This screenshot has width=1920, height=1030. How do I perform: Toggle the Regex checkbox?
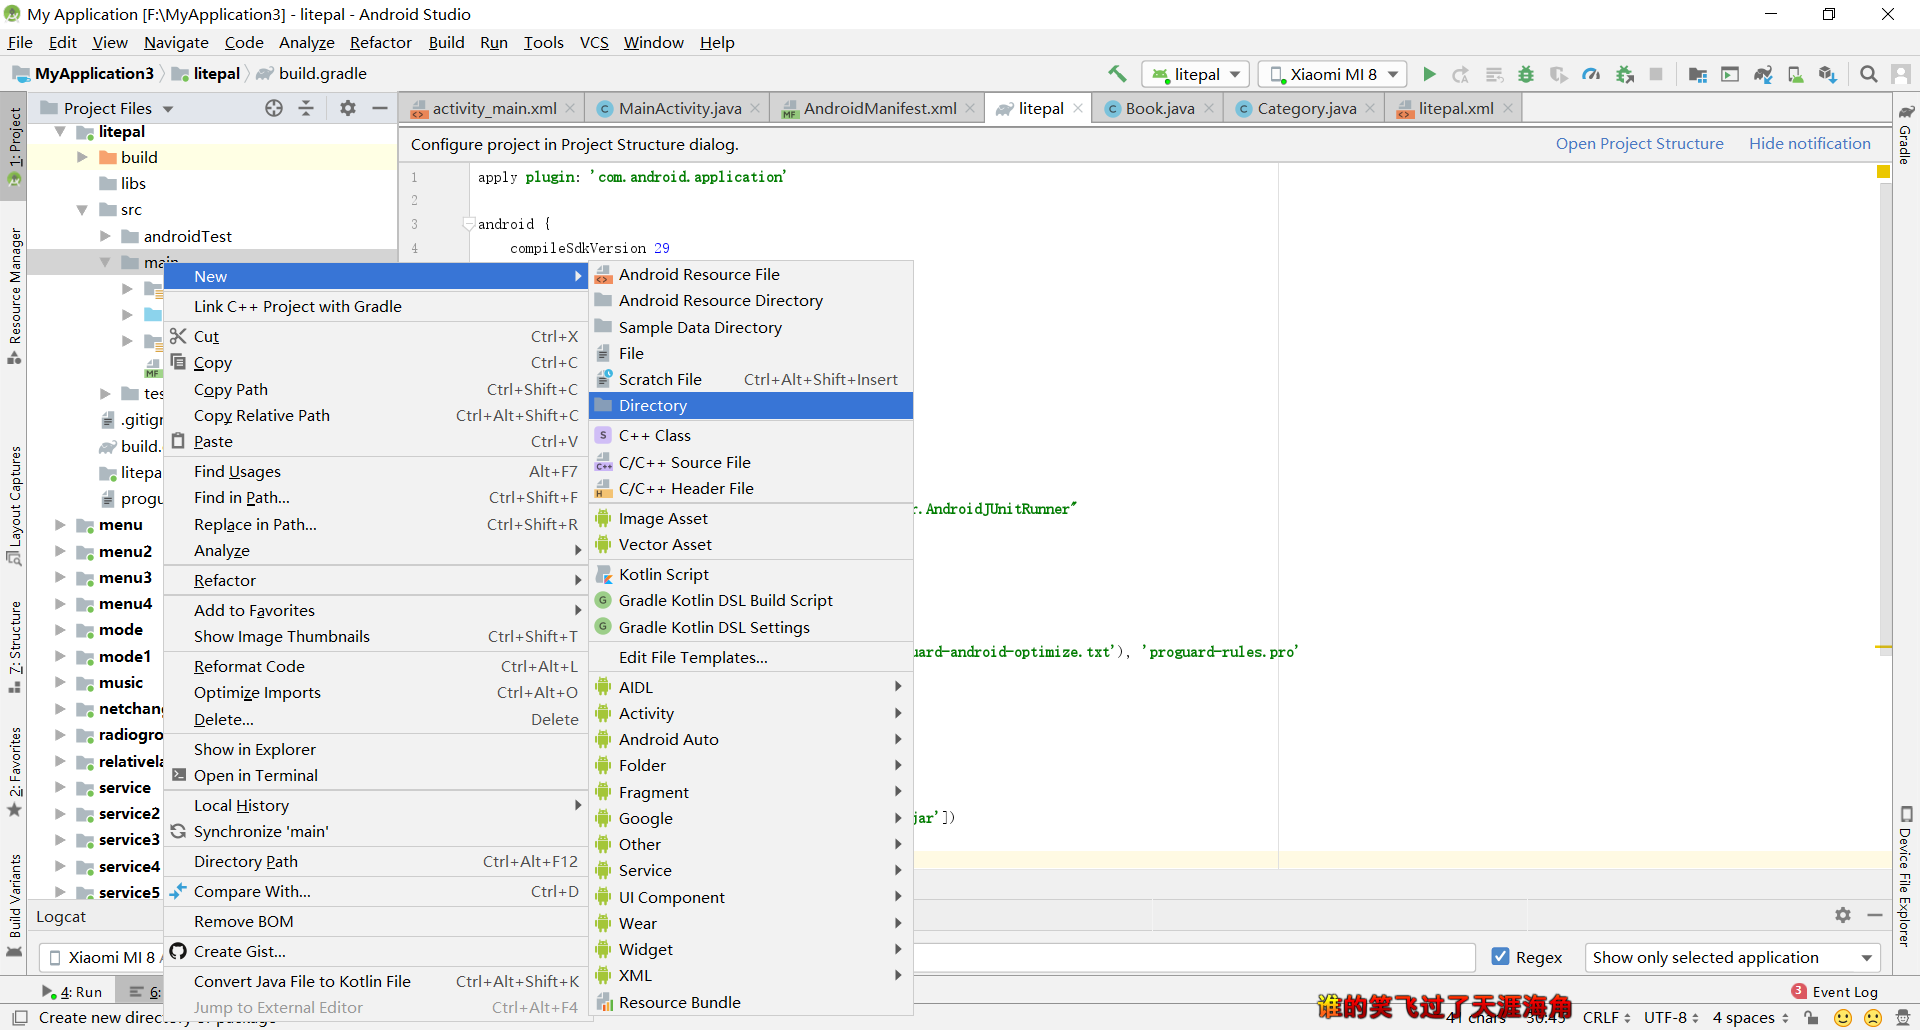point(1500,957)
